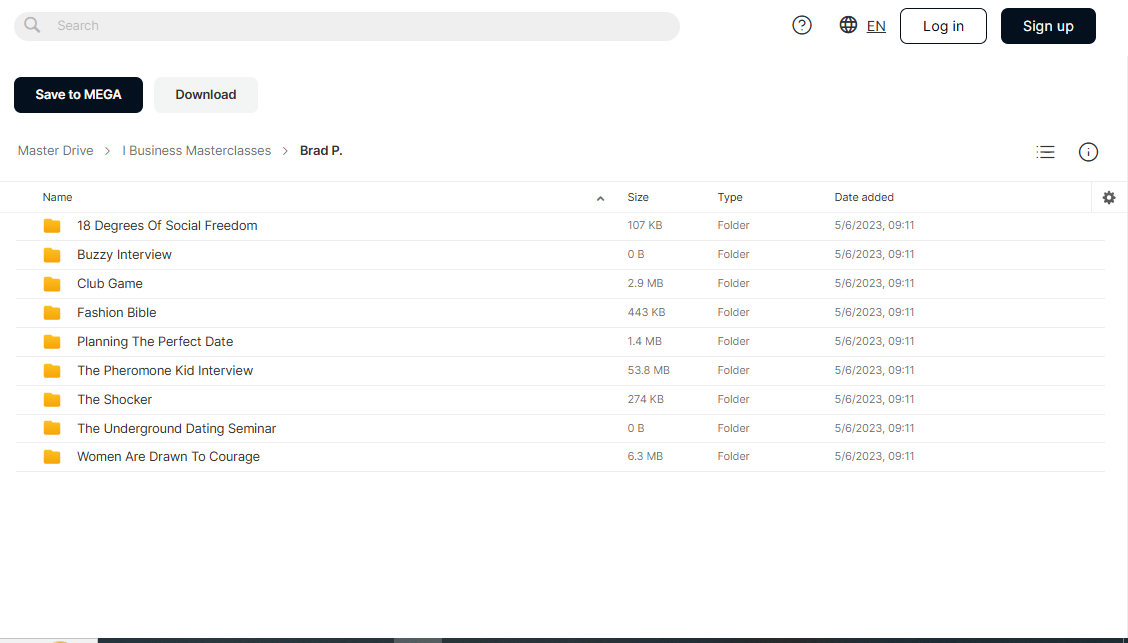Image resolution: width=1128 pixels, height=643 pixels.
Task: Select Women Are Drawn To Courage folder name
Action: [168, 457]
